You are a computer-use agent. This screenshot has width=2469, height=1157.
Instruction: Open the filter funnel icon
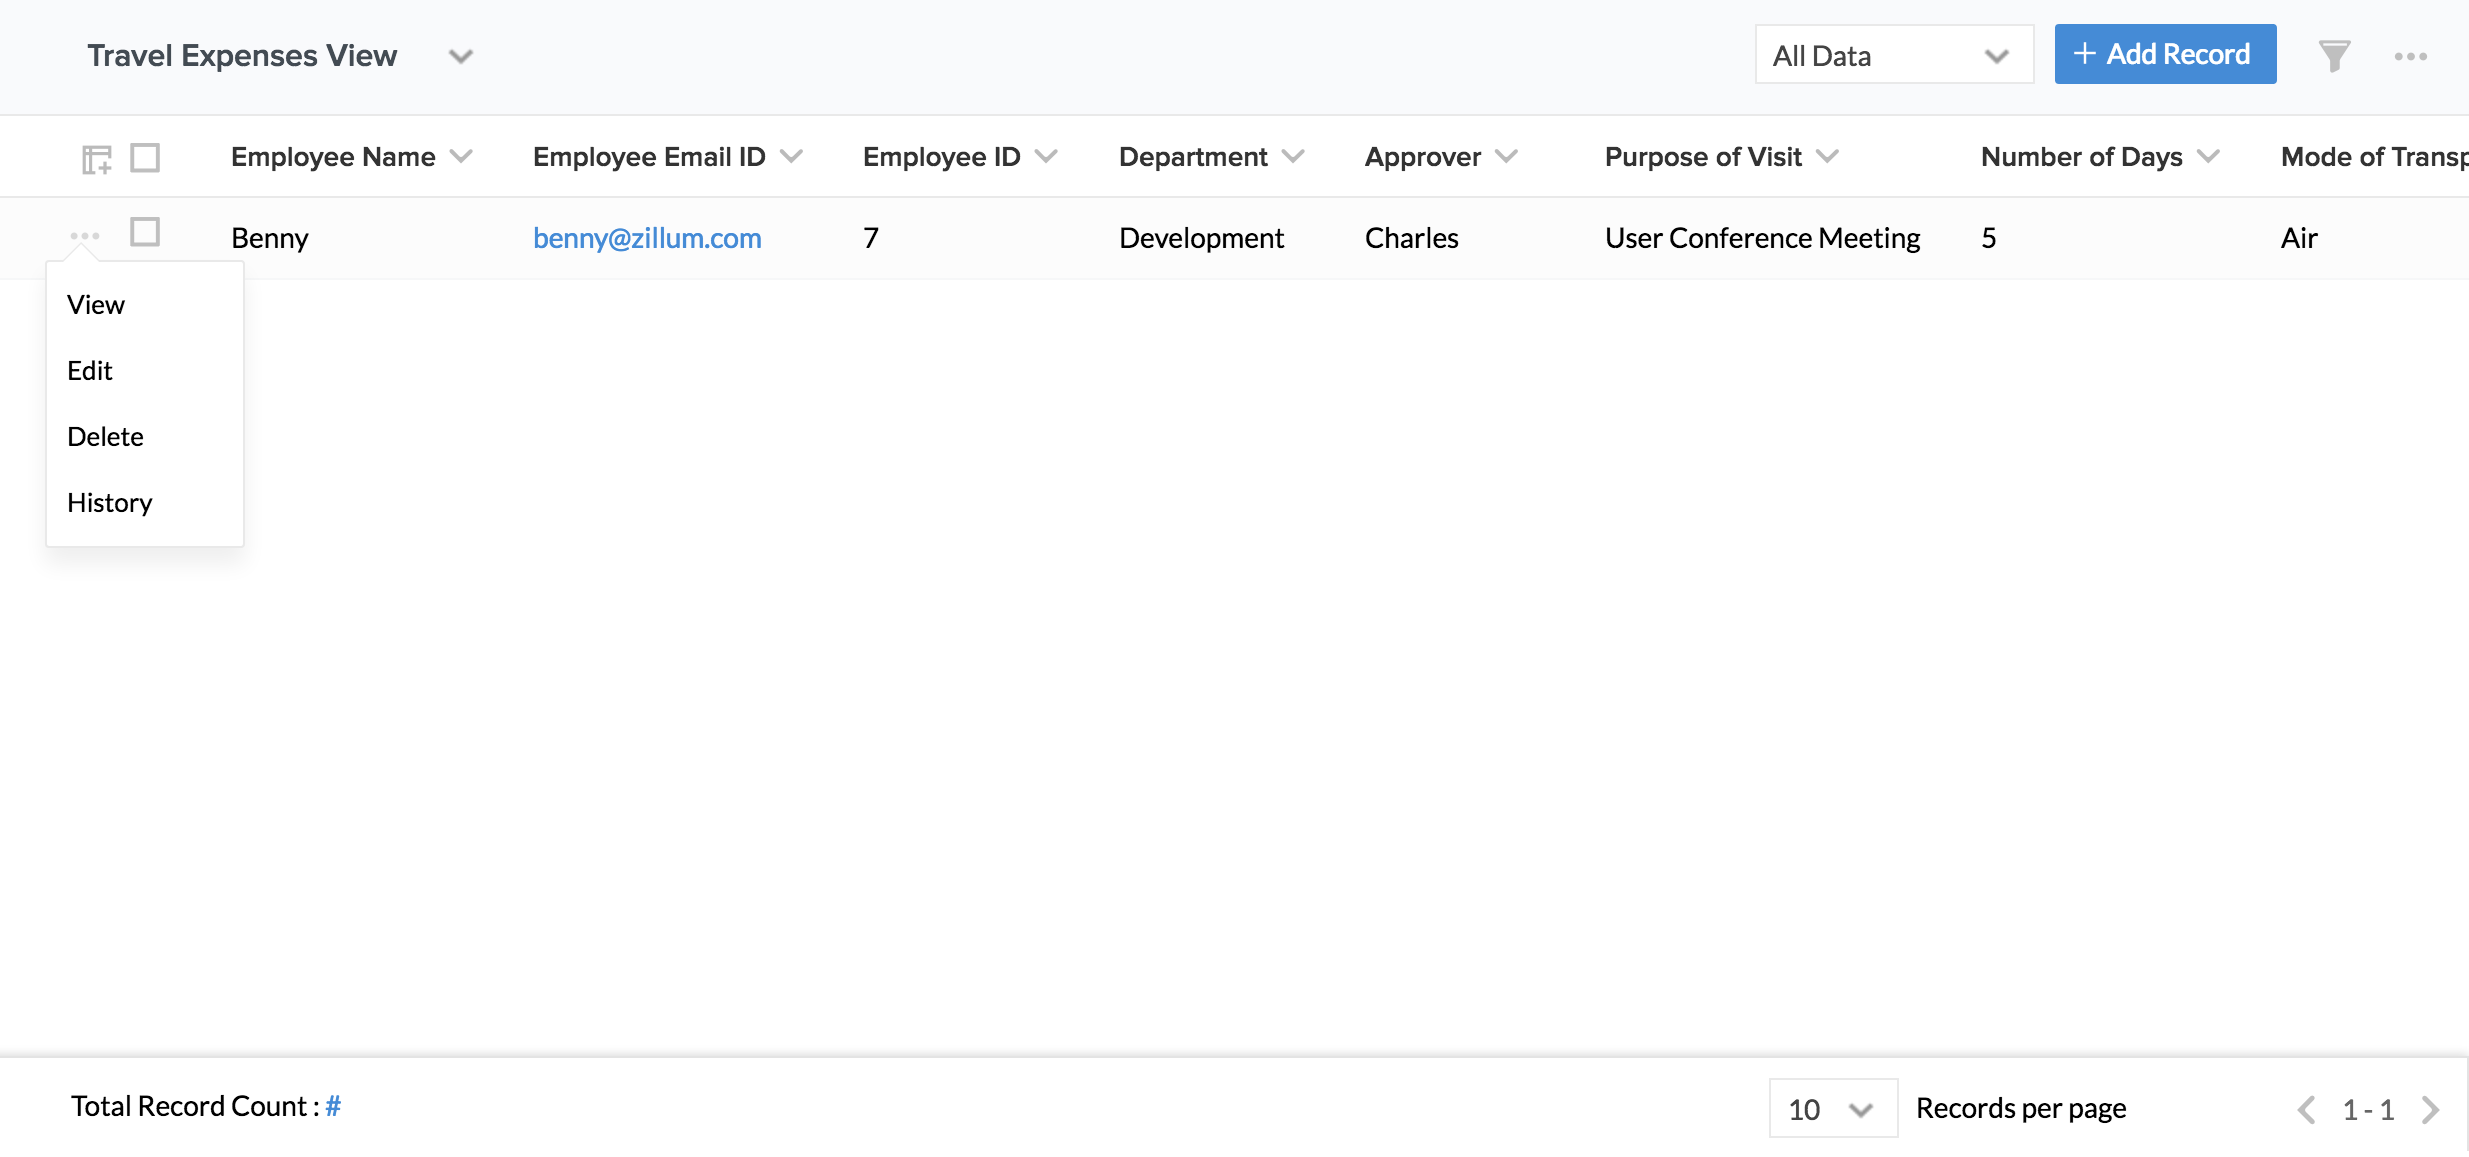(x=2333, y=56)
